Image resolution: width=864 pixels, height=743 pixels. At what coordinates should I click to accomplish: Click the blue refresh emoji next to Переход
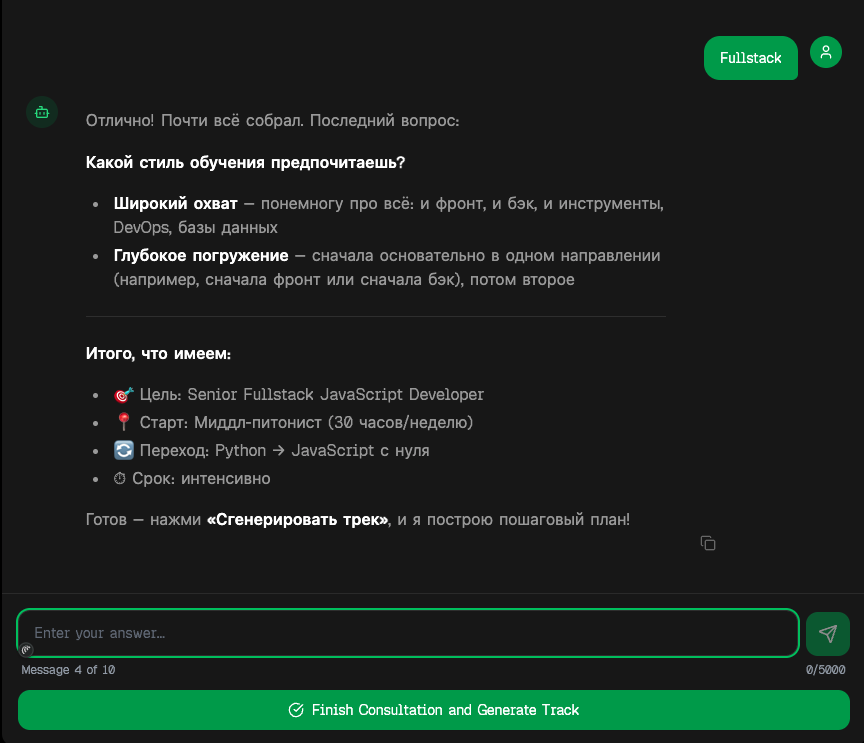[123, 450]
